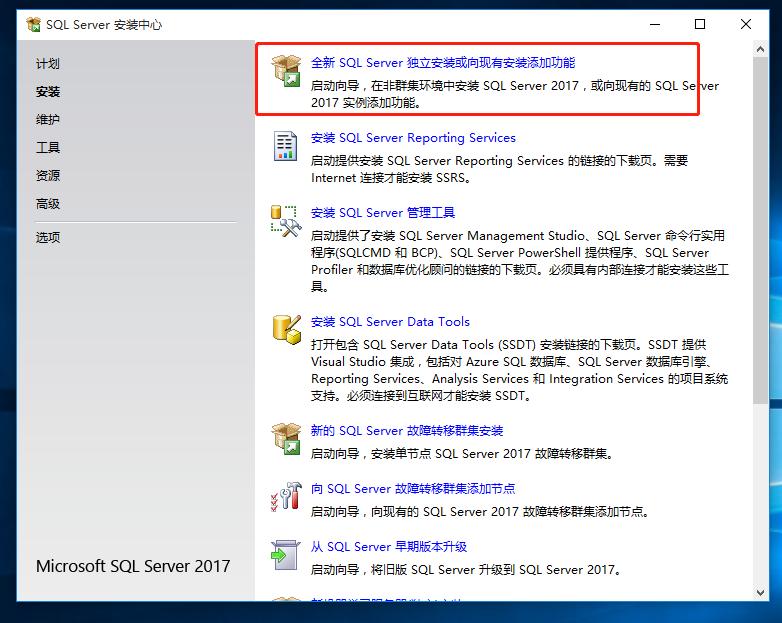Open the 选项 page

(47, 237)
